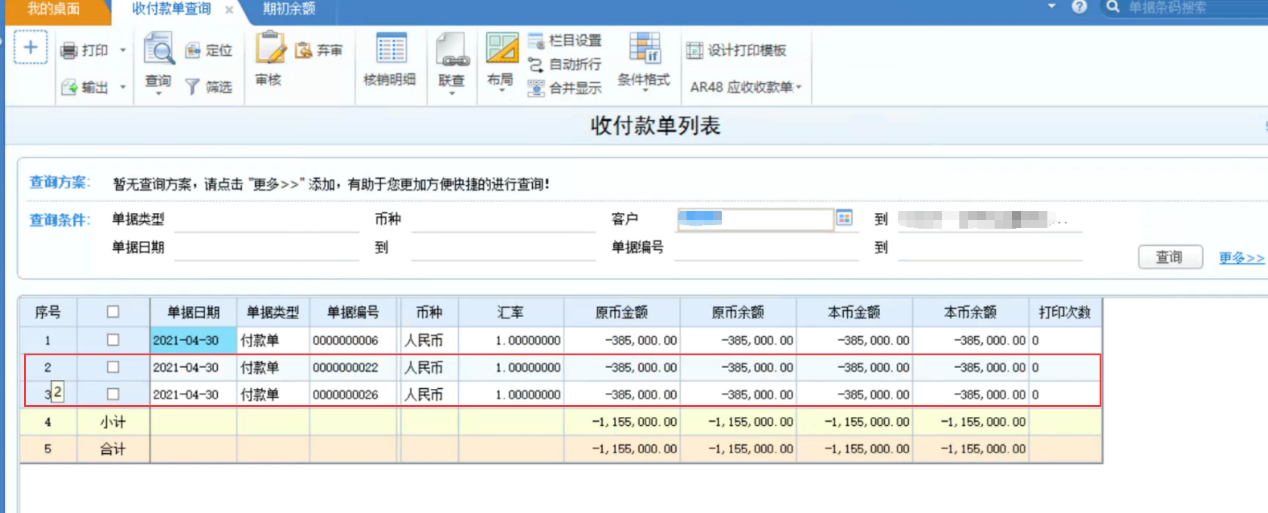Expand the 打印 dropdown arrow
This screenshot has height=513, width=1268.
(x=123, y=50)
